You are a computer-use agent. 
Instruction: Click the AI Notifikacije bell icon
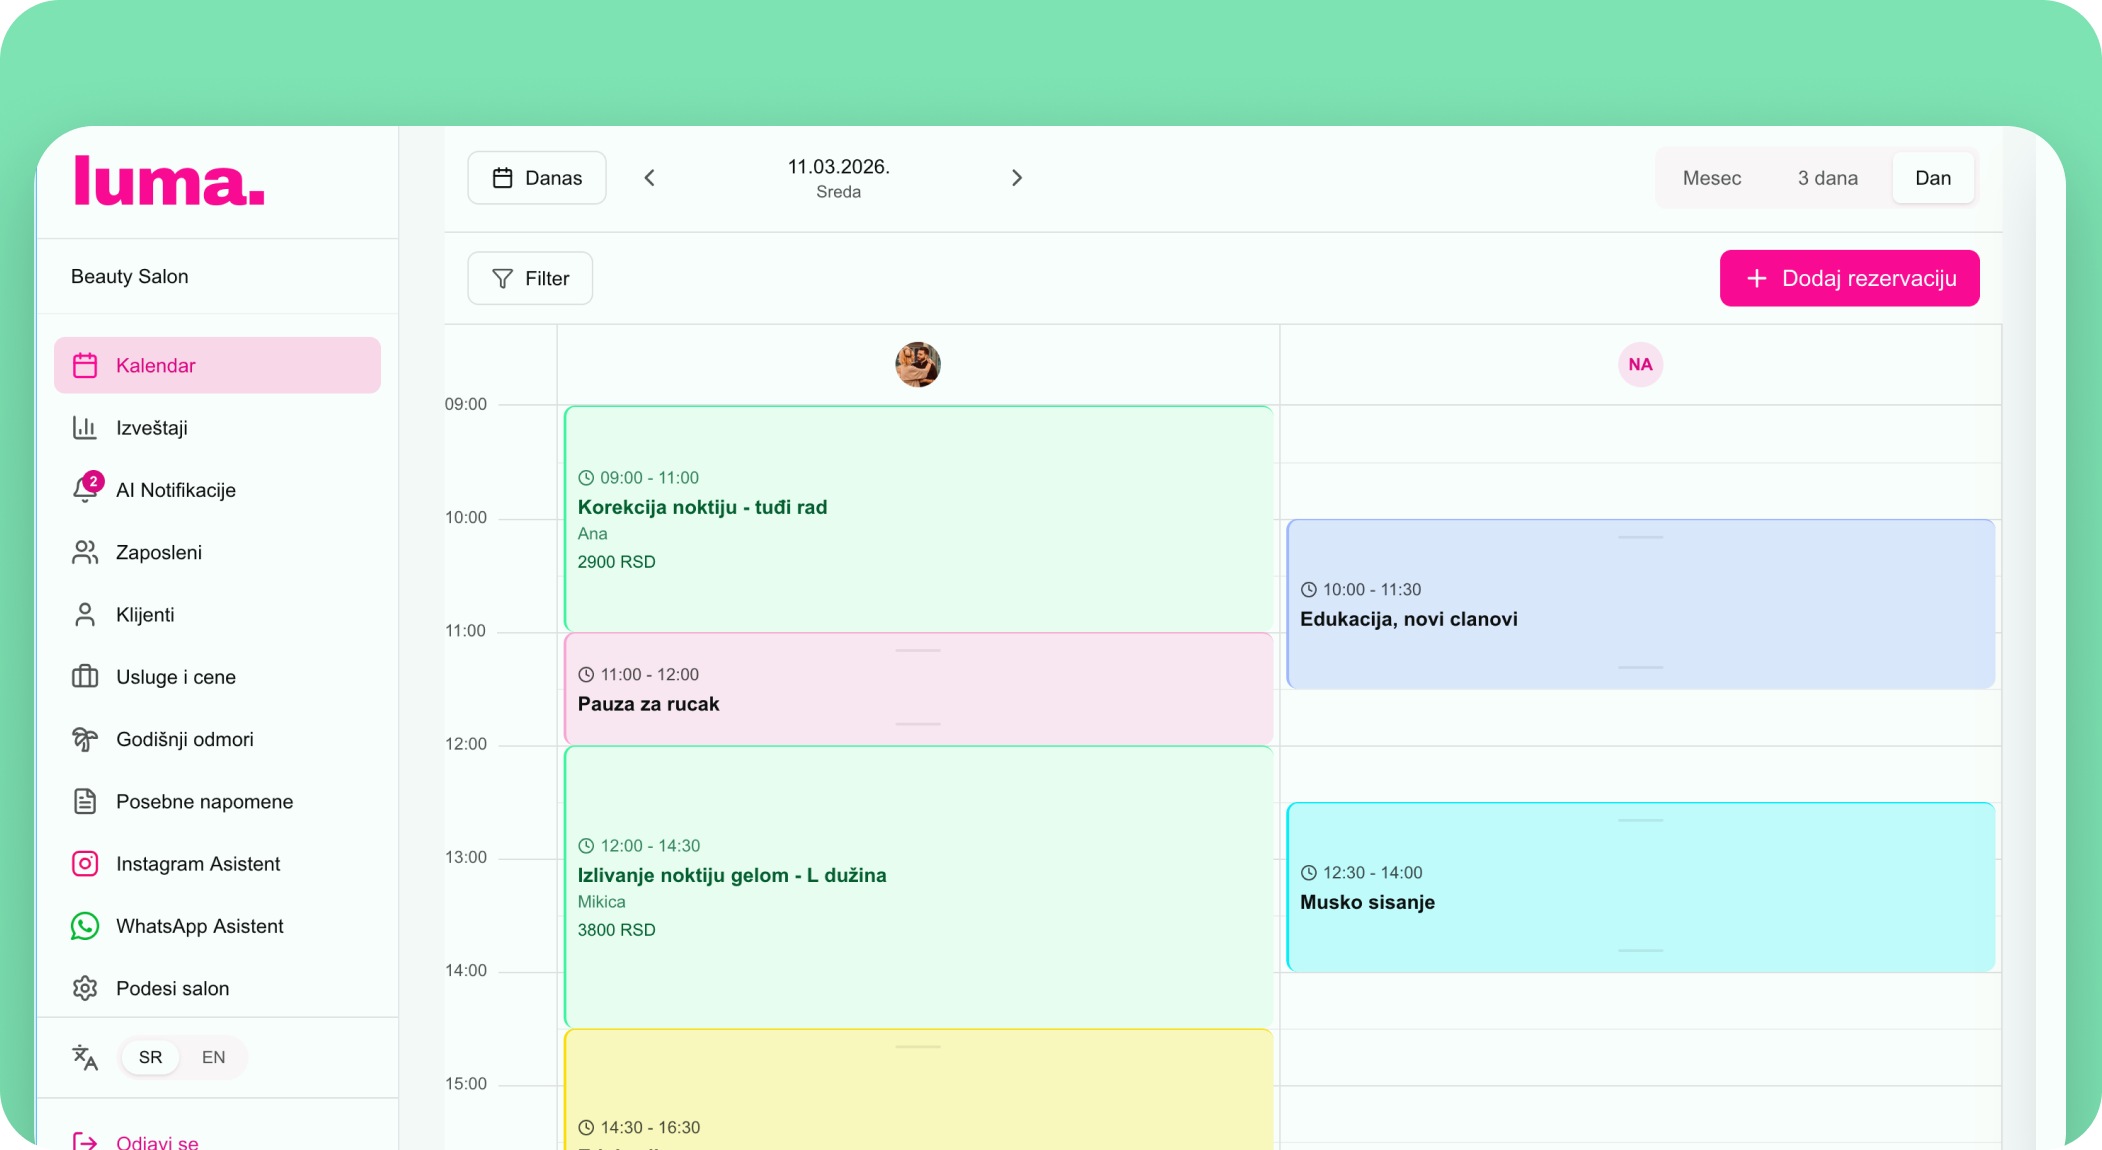click(85, 490)
